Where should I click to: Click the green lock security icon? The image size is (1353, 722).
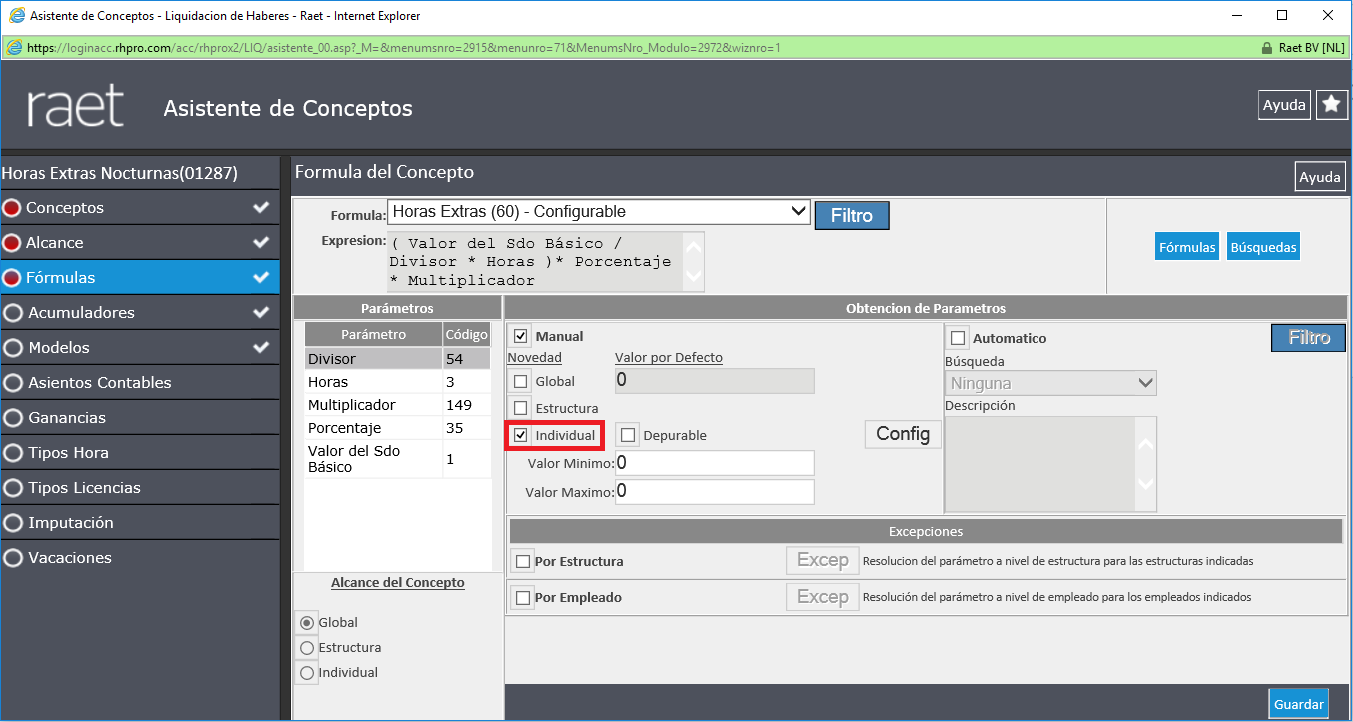(x=1268, y=47)
